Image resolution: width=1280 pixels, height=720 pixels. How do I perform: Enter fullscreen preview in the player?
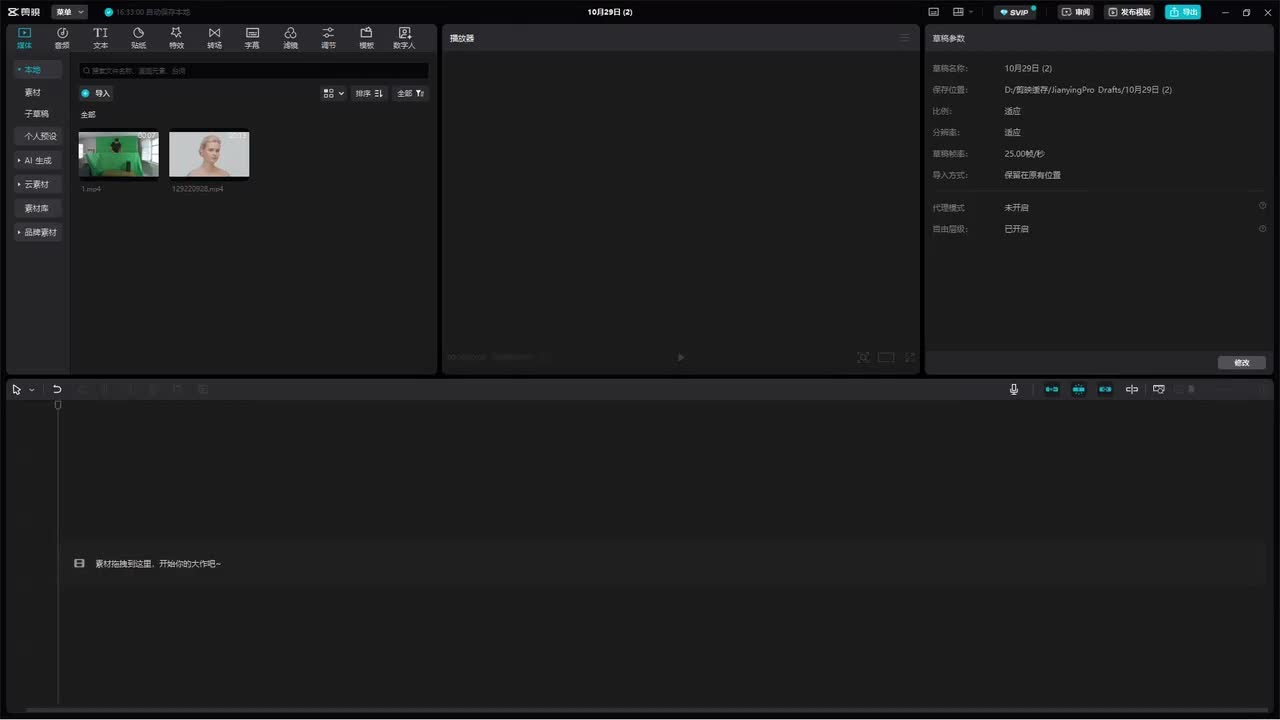(910, 357)
